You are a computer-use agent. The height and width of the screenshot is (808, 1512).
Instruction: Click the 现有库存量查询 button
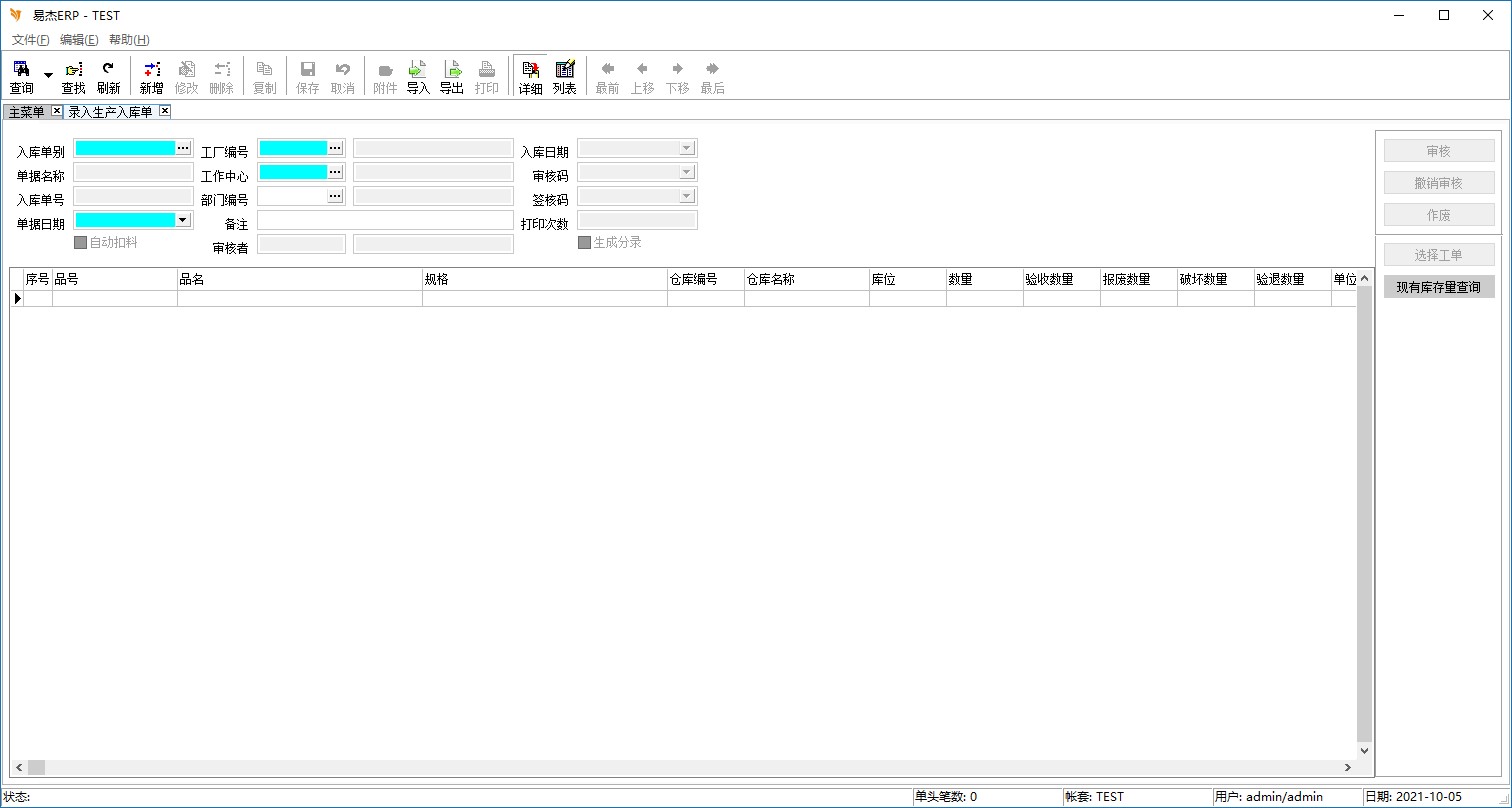[x=1439, y=287]
